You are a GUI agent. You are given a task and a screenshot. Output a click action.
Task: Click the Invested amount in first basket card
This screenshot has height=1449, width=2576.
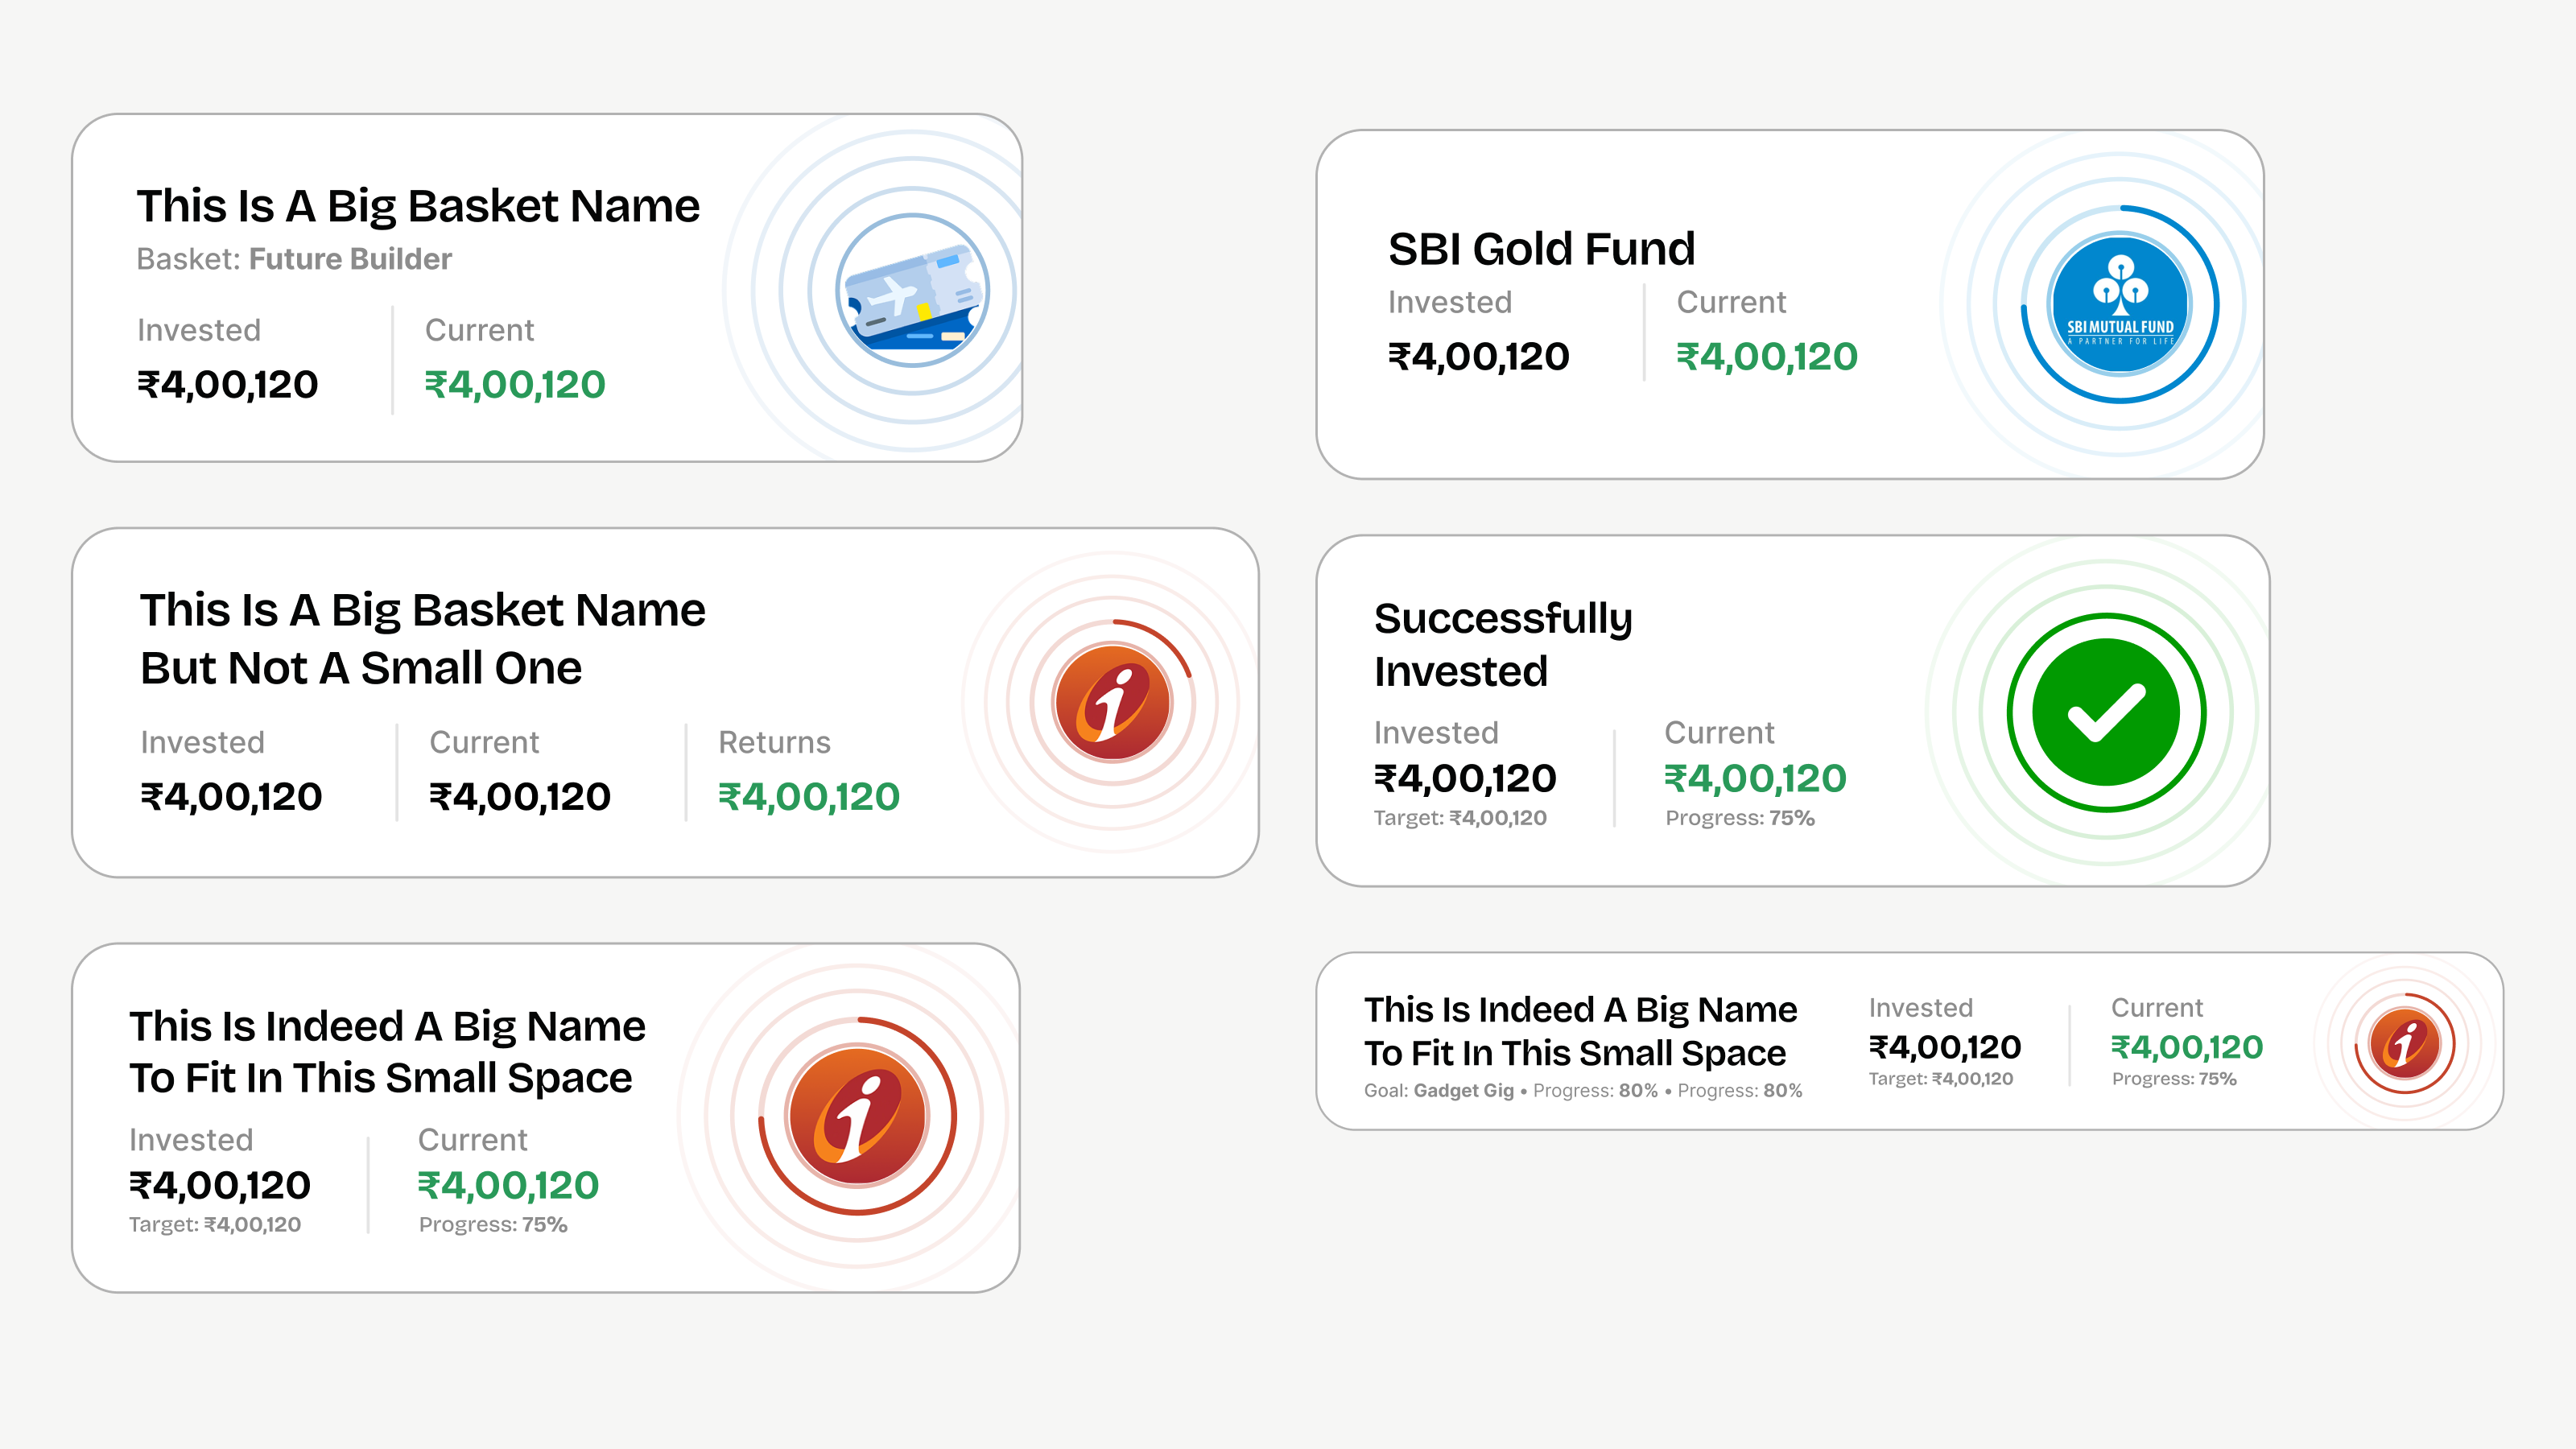coord(227,385)
